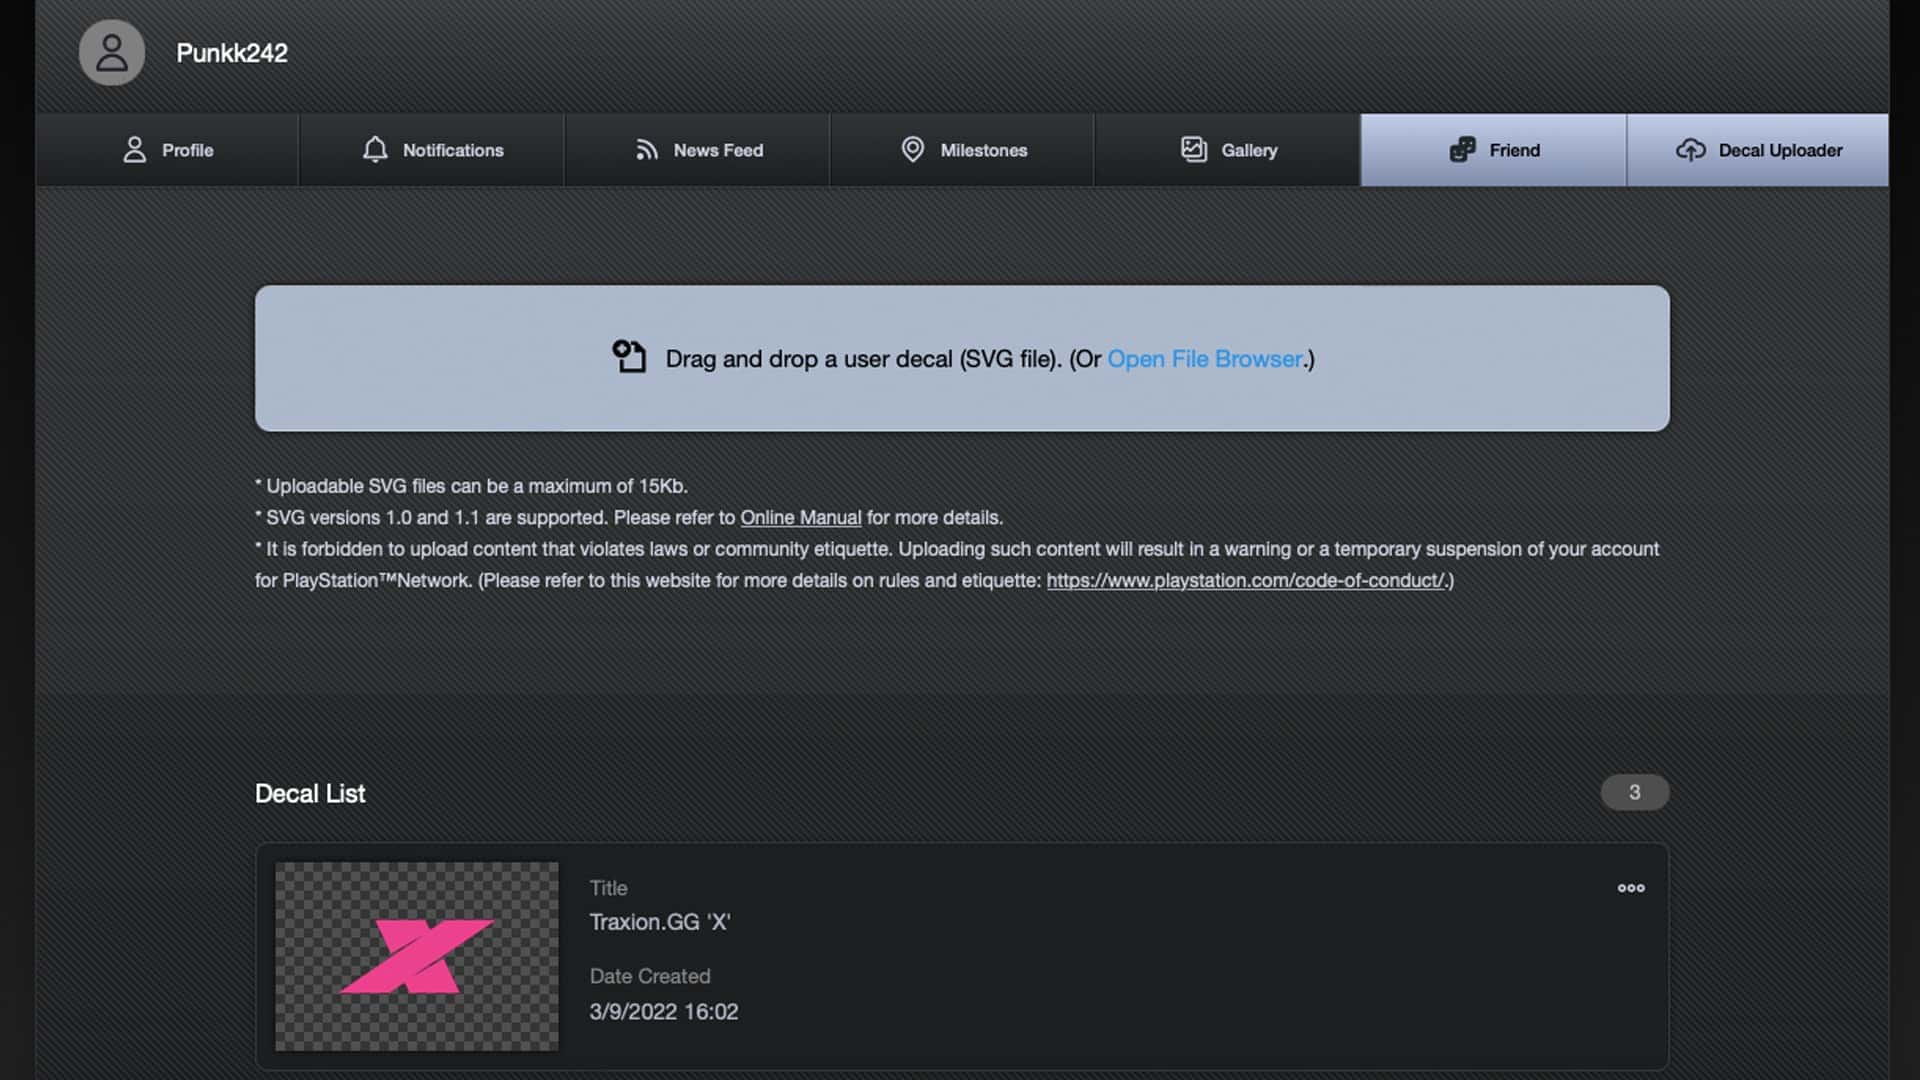
Task: Click the Punkk242 username text
Action: coord(231,53)
